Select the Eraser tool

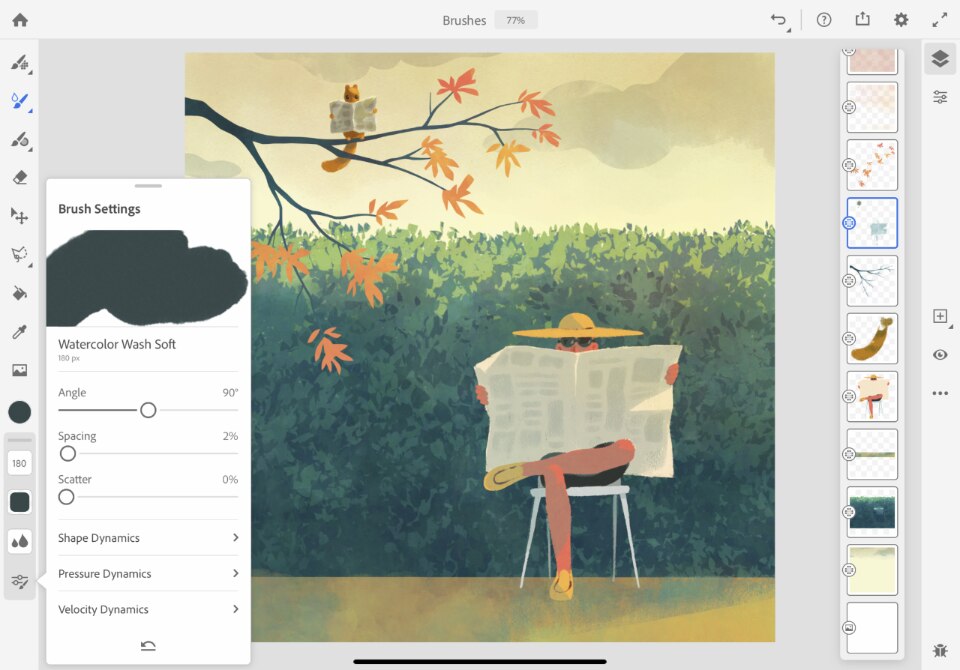(20, 178)
